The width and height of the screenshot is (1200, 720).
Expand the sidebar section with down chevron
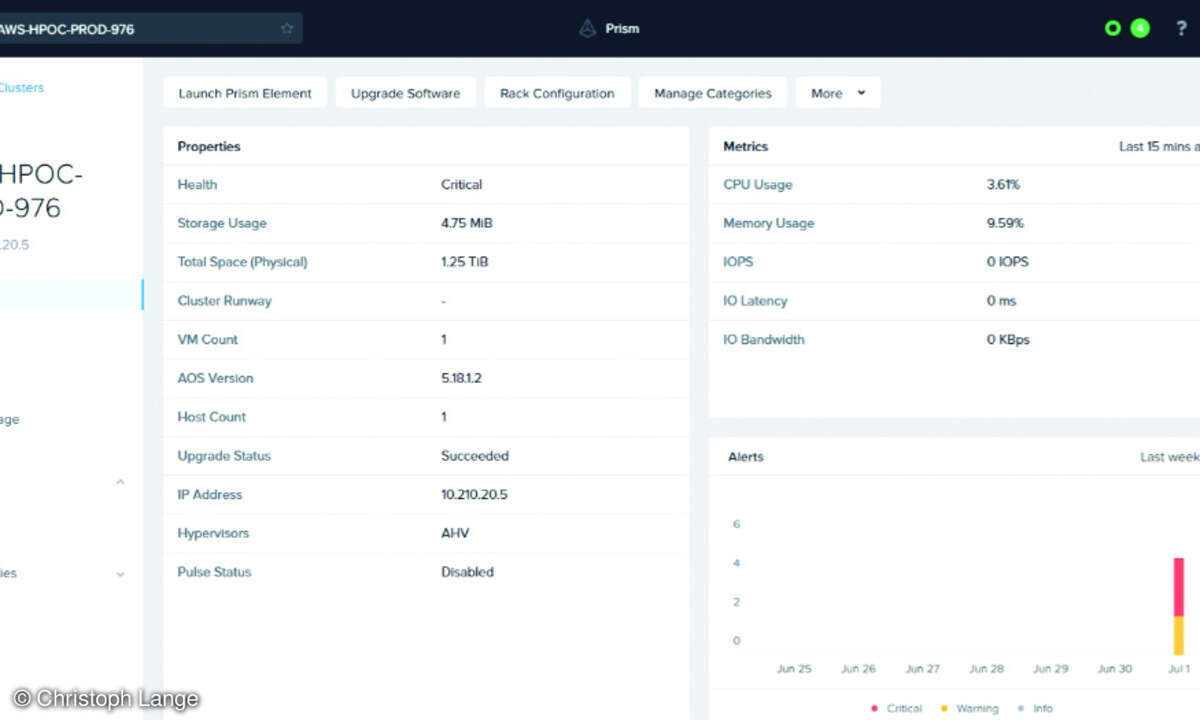coord(120,574)
